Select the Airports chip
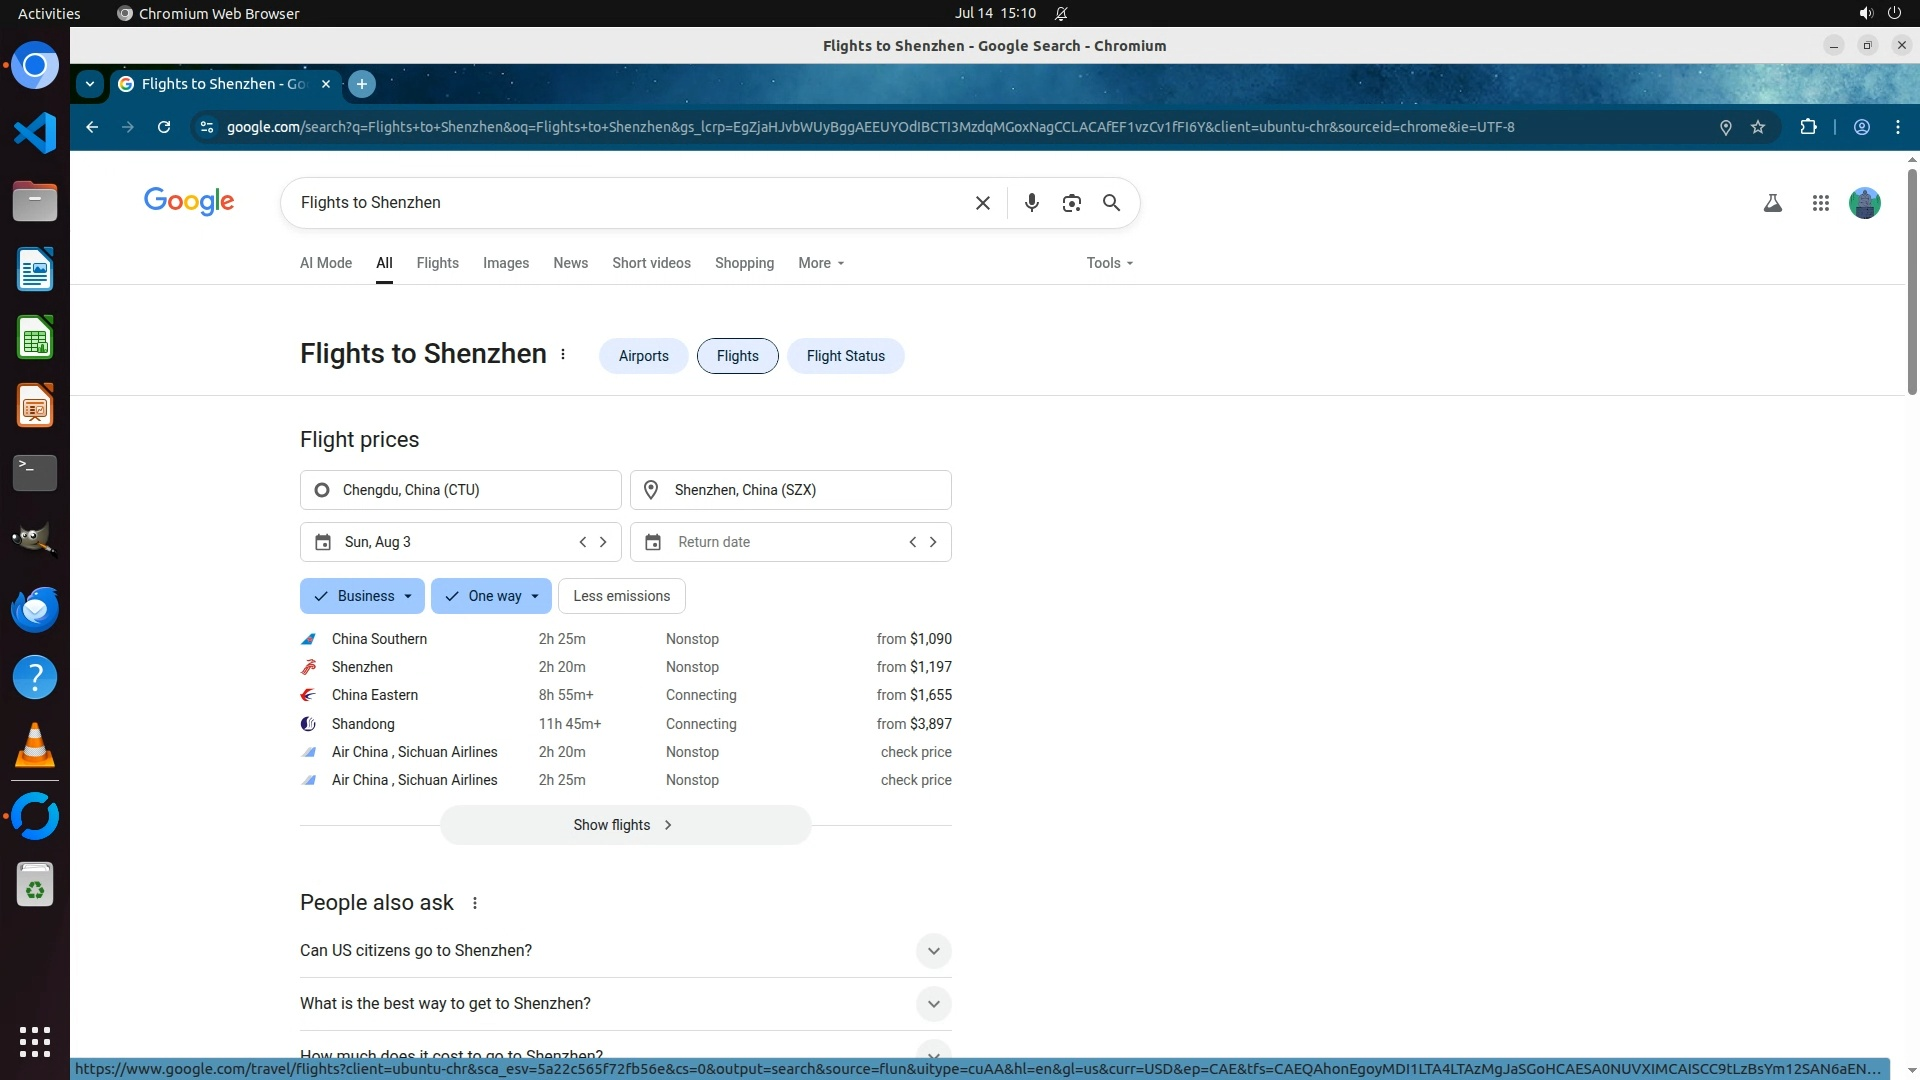This screenshot has width=1920, height=1080. (643, 356)
